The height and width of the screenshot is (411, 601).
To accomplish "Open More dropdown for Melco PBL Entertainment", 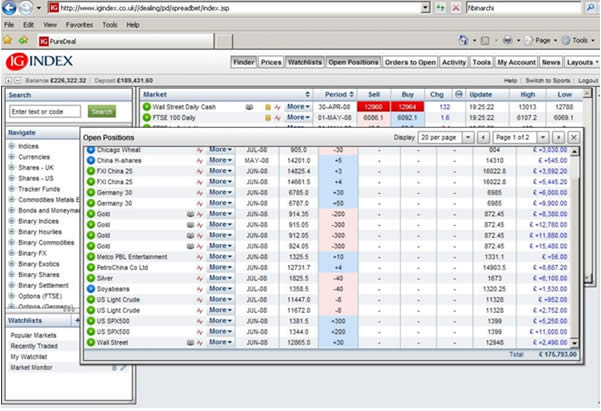I will tap(220, 256).
